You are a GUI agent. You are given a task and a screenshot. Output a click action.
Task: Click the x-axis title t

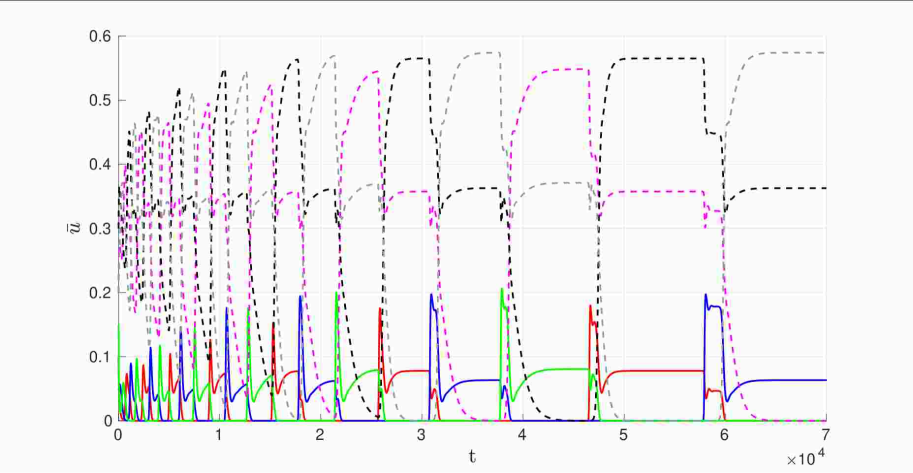(x=472, y=457)
